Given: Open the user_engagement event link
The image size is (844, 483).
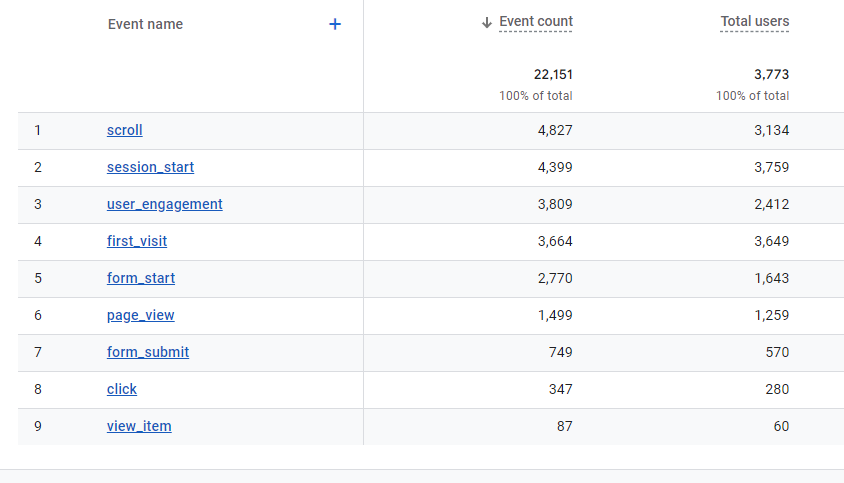Looking at the screenshot, I should pyautogui.click(x=164, y=205).
